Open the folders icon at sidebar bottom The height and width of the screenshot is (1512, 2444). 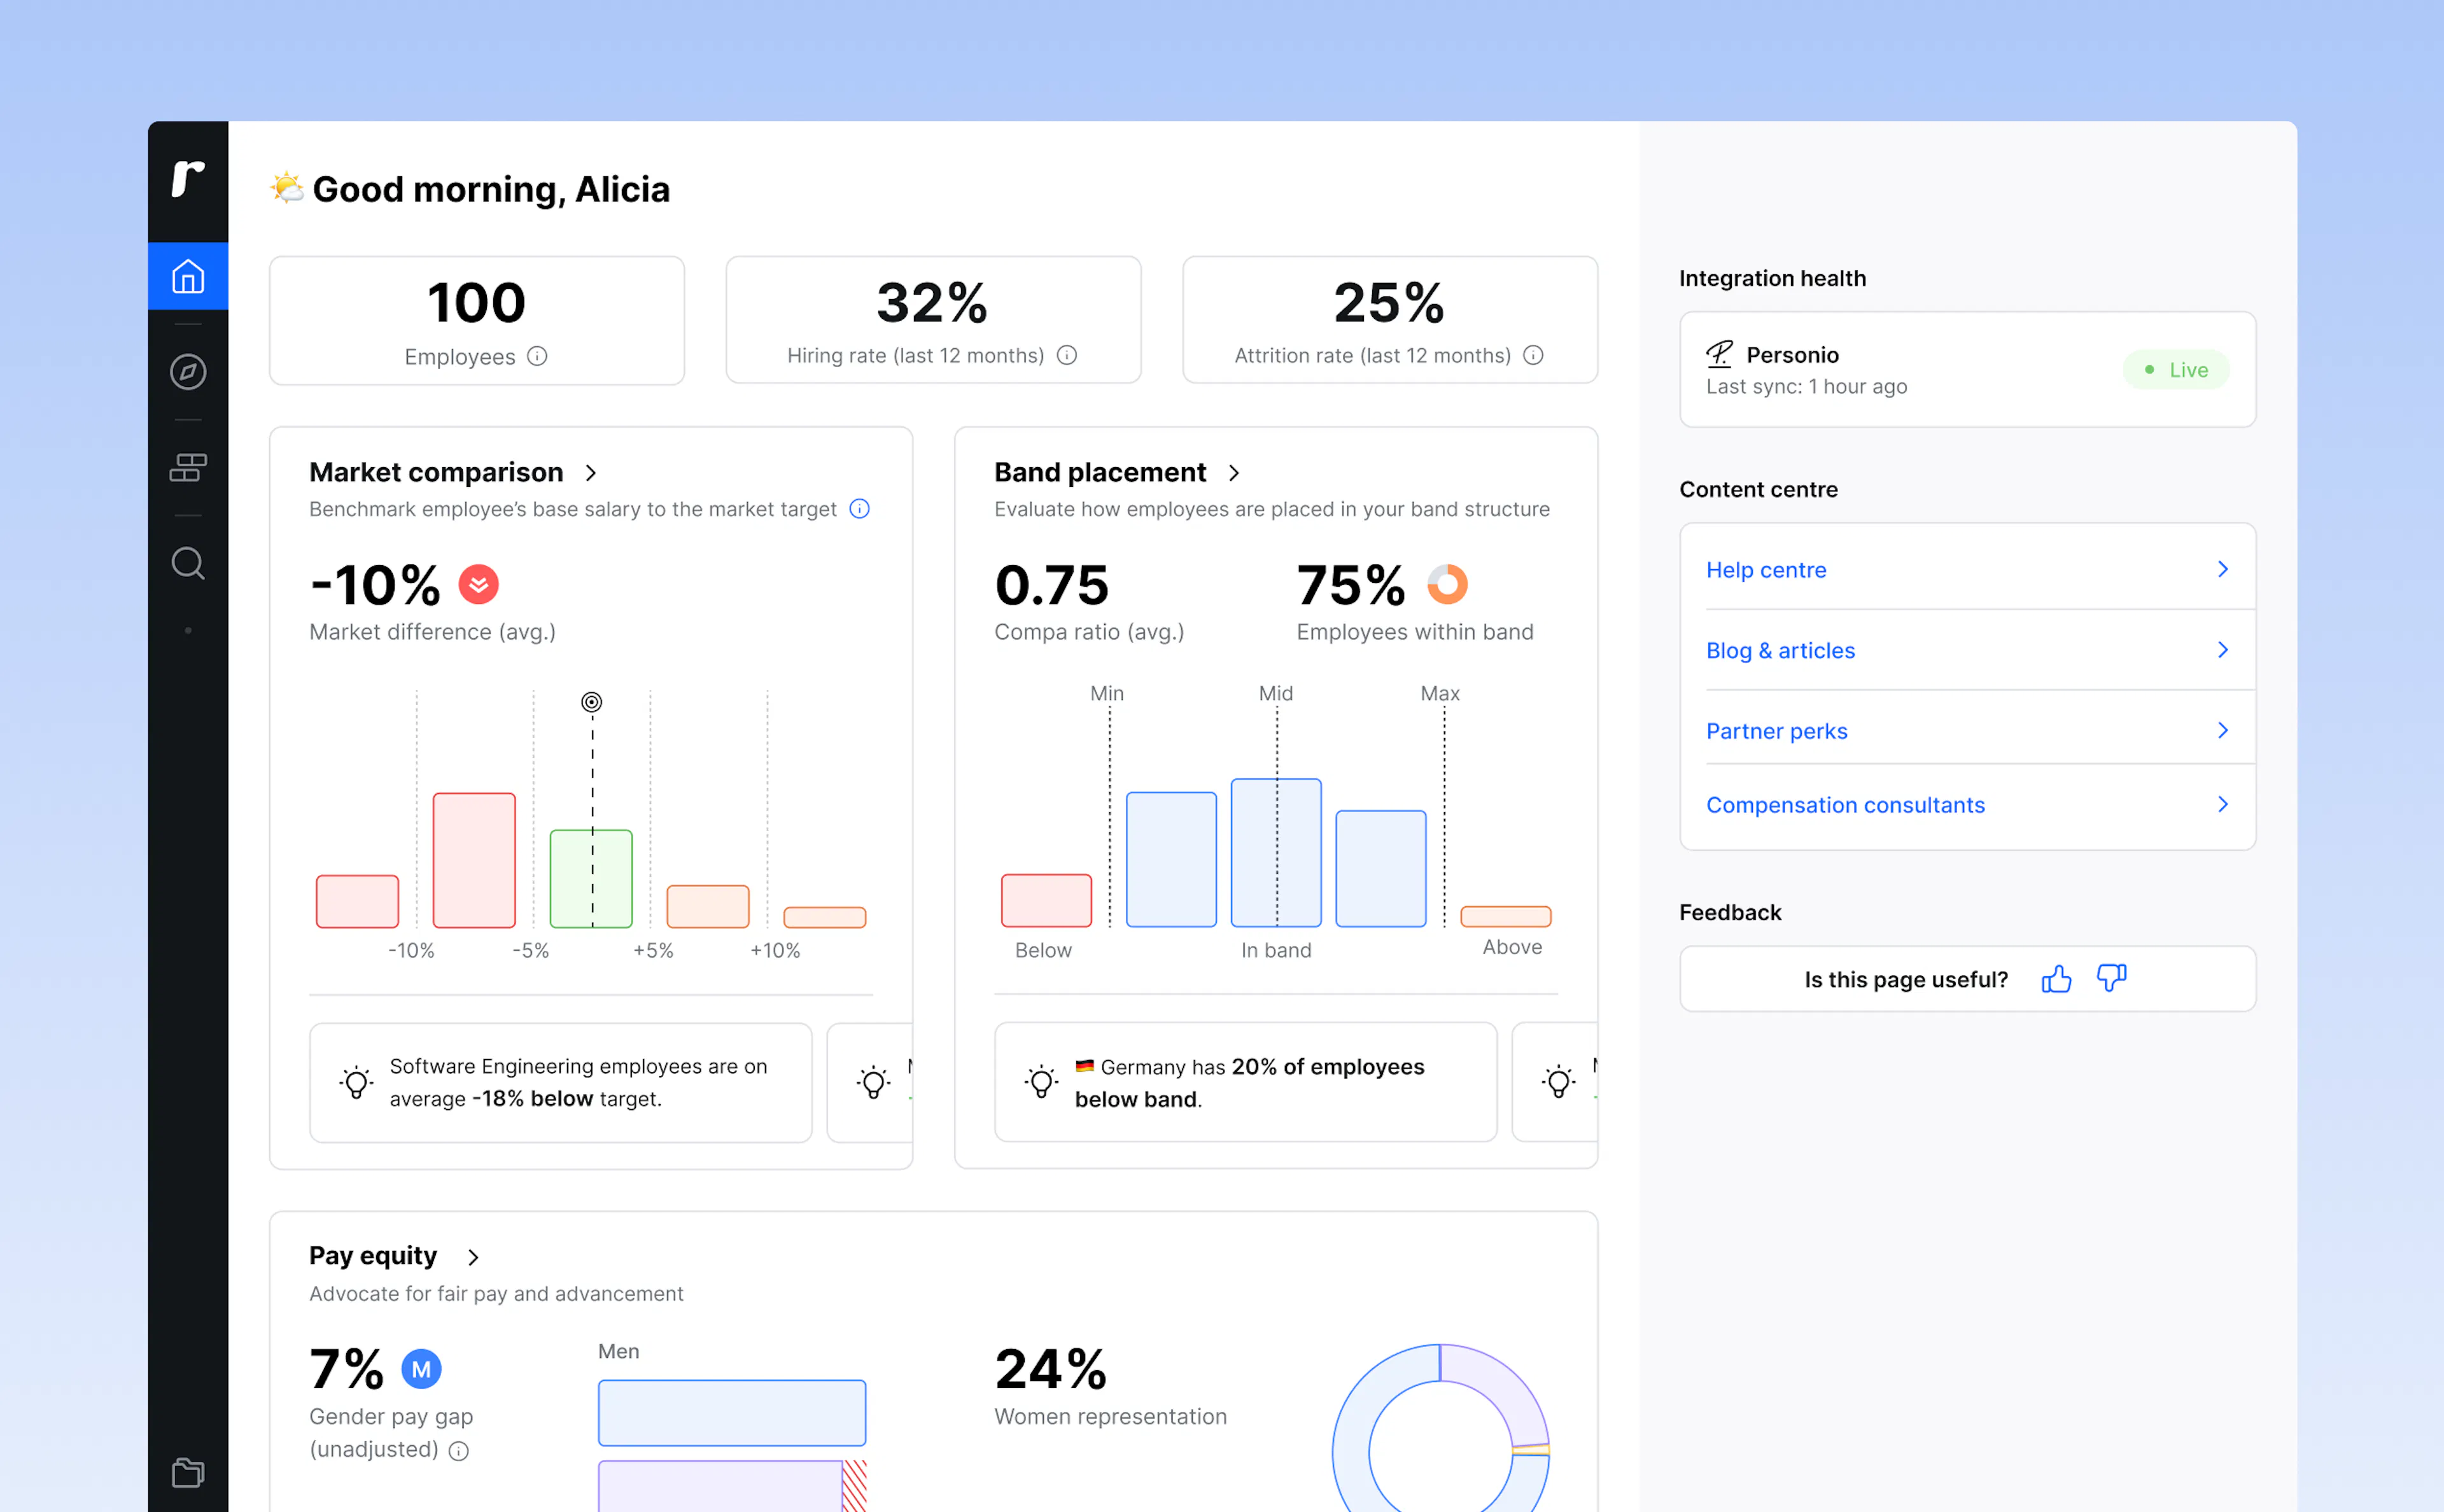[188, 1472]
